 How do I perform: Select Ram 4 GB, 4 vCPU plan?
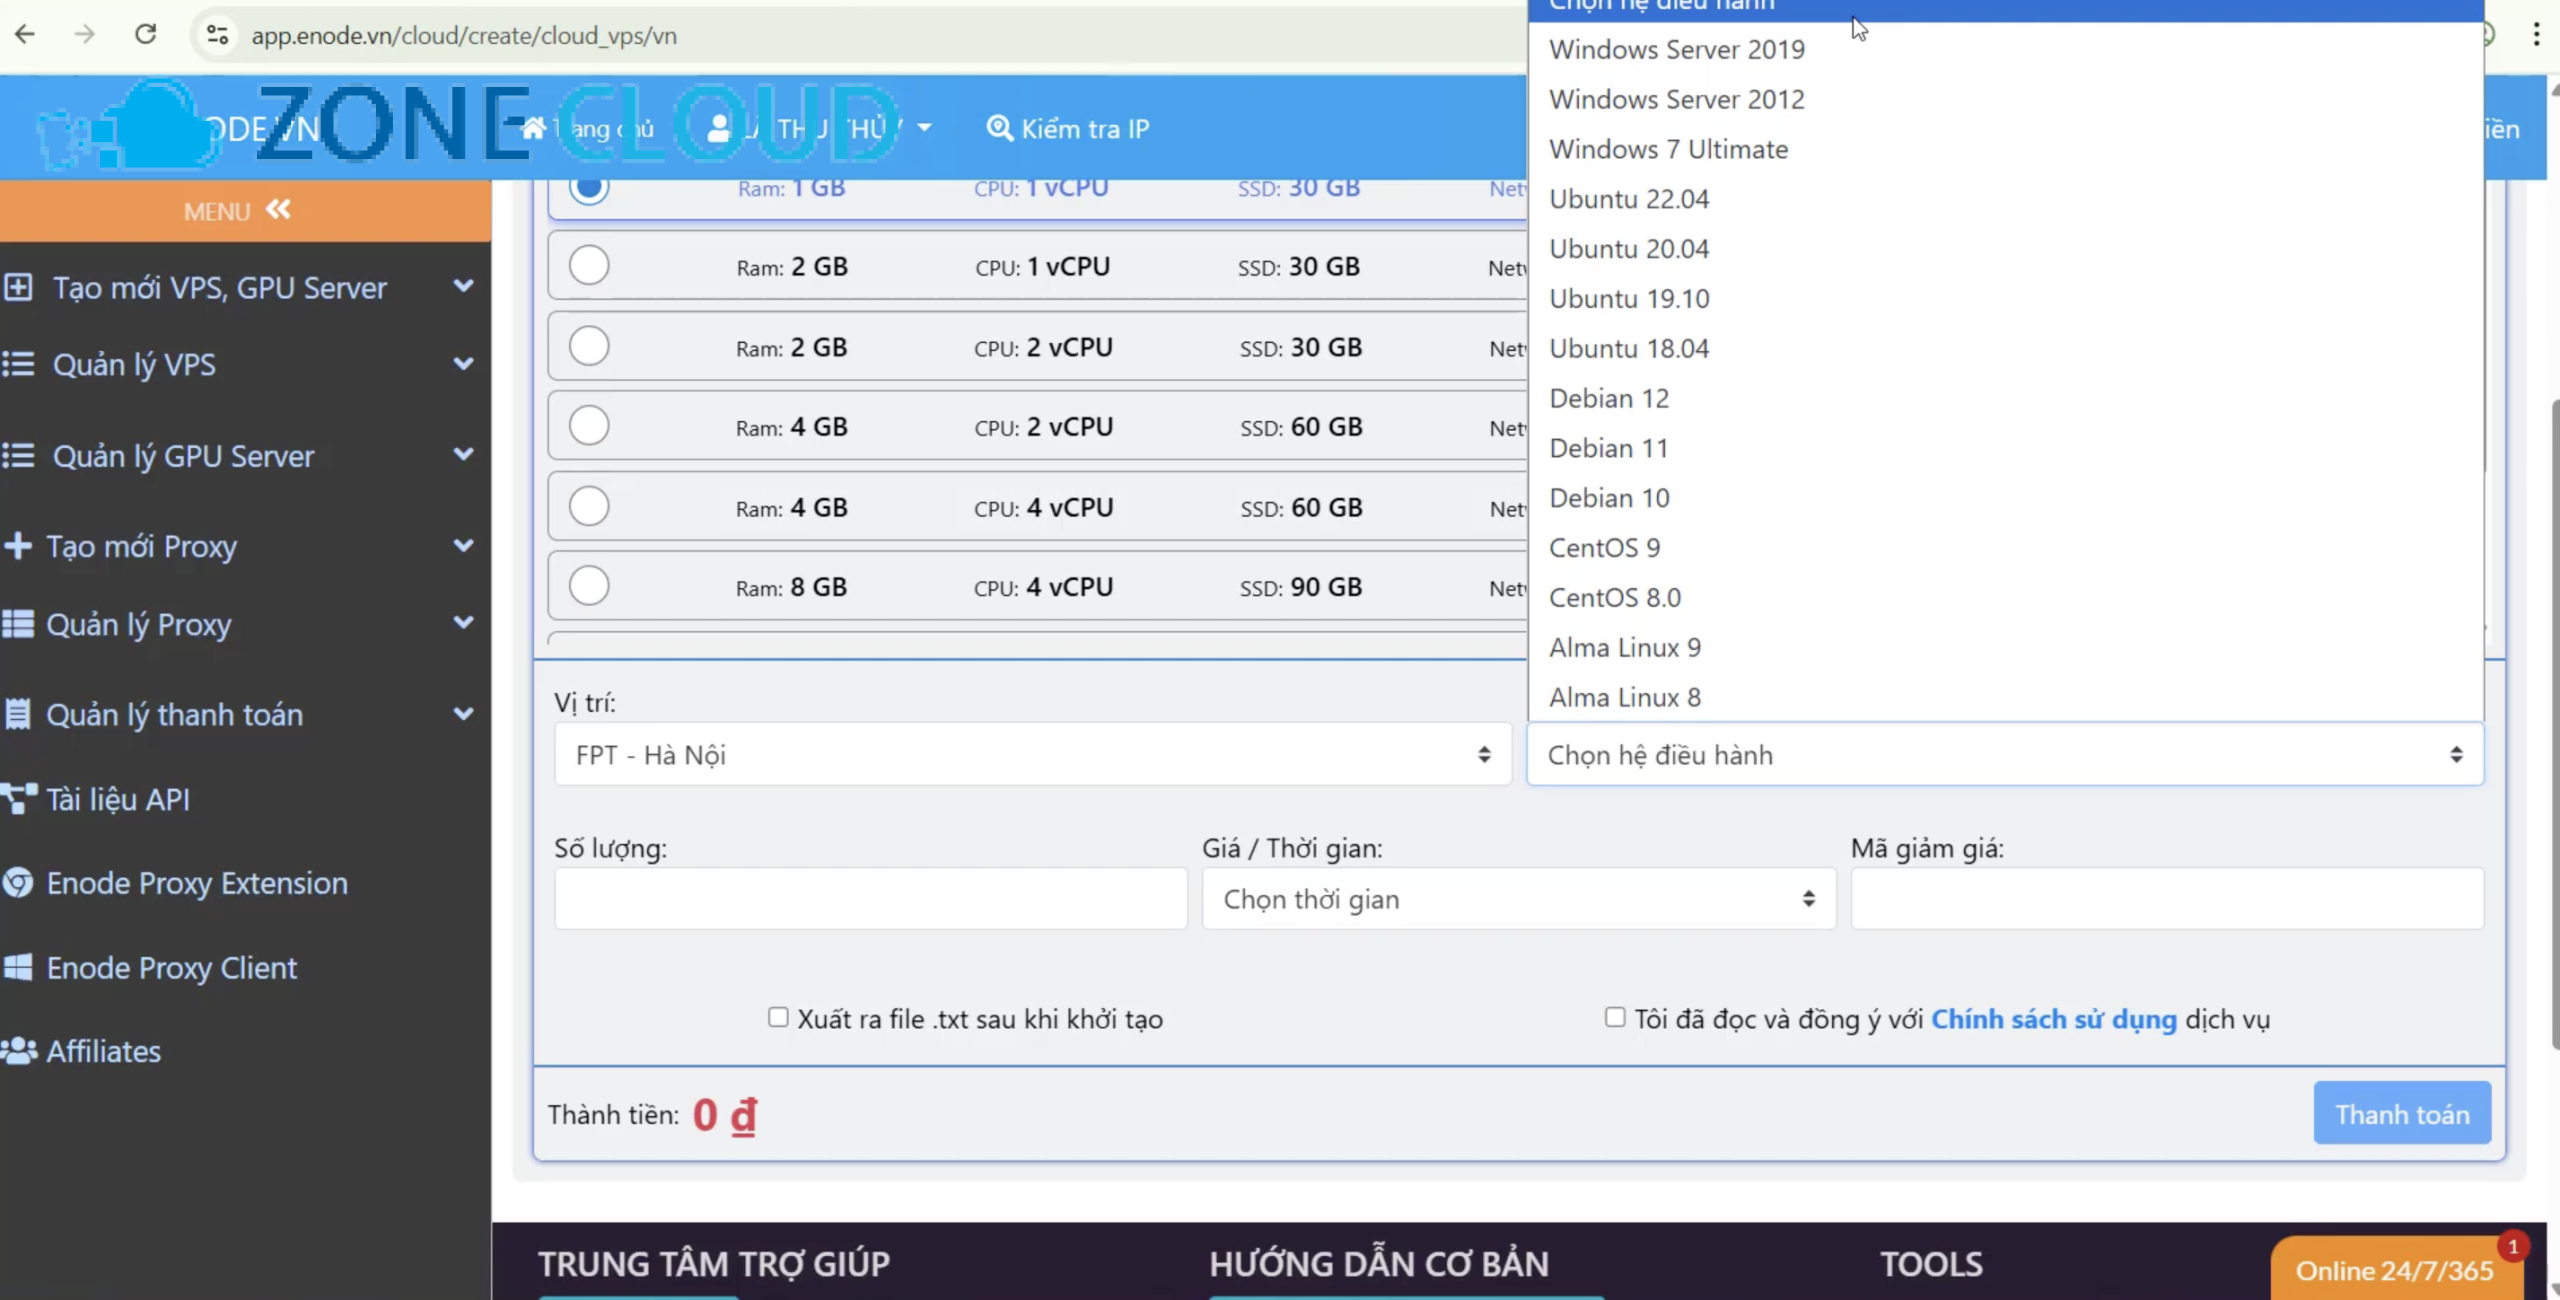[589, 506]
